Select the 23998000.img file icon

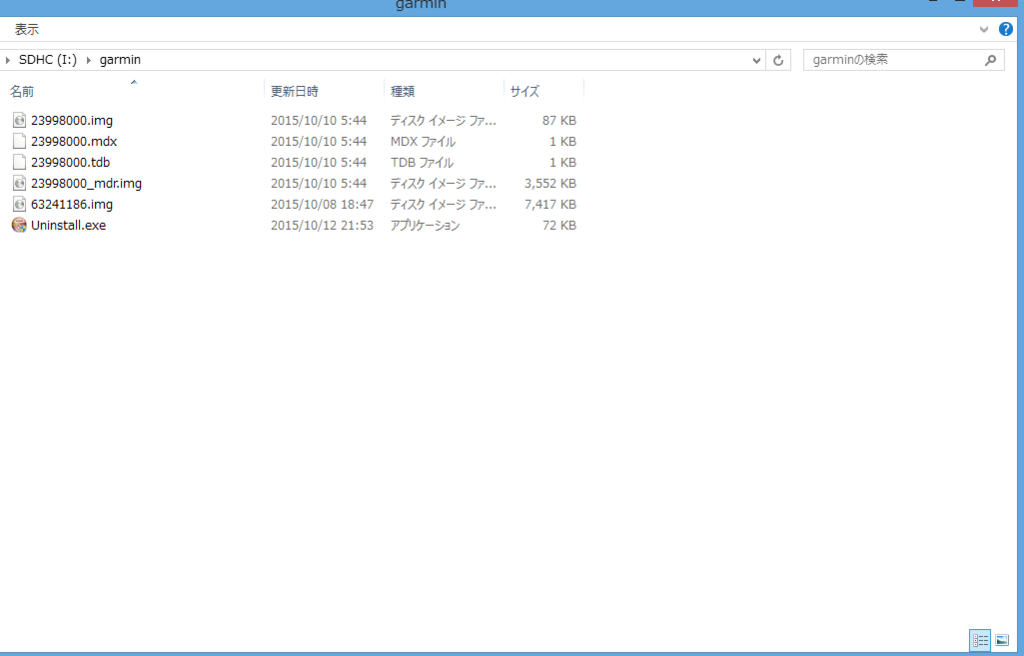[20, 120]
